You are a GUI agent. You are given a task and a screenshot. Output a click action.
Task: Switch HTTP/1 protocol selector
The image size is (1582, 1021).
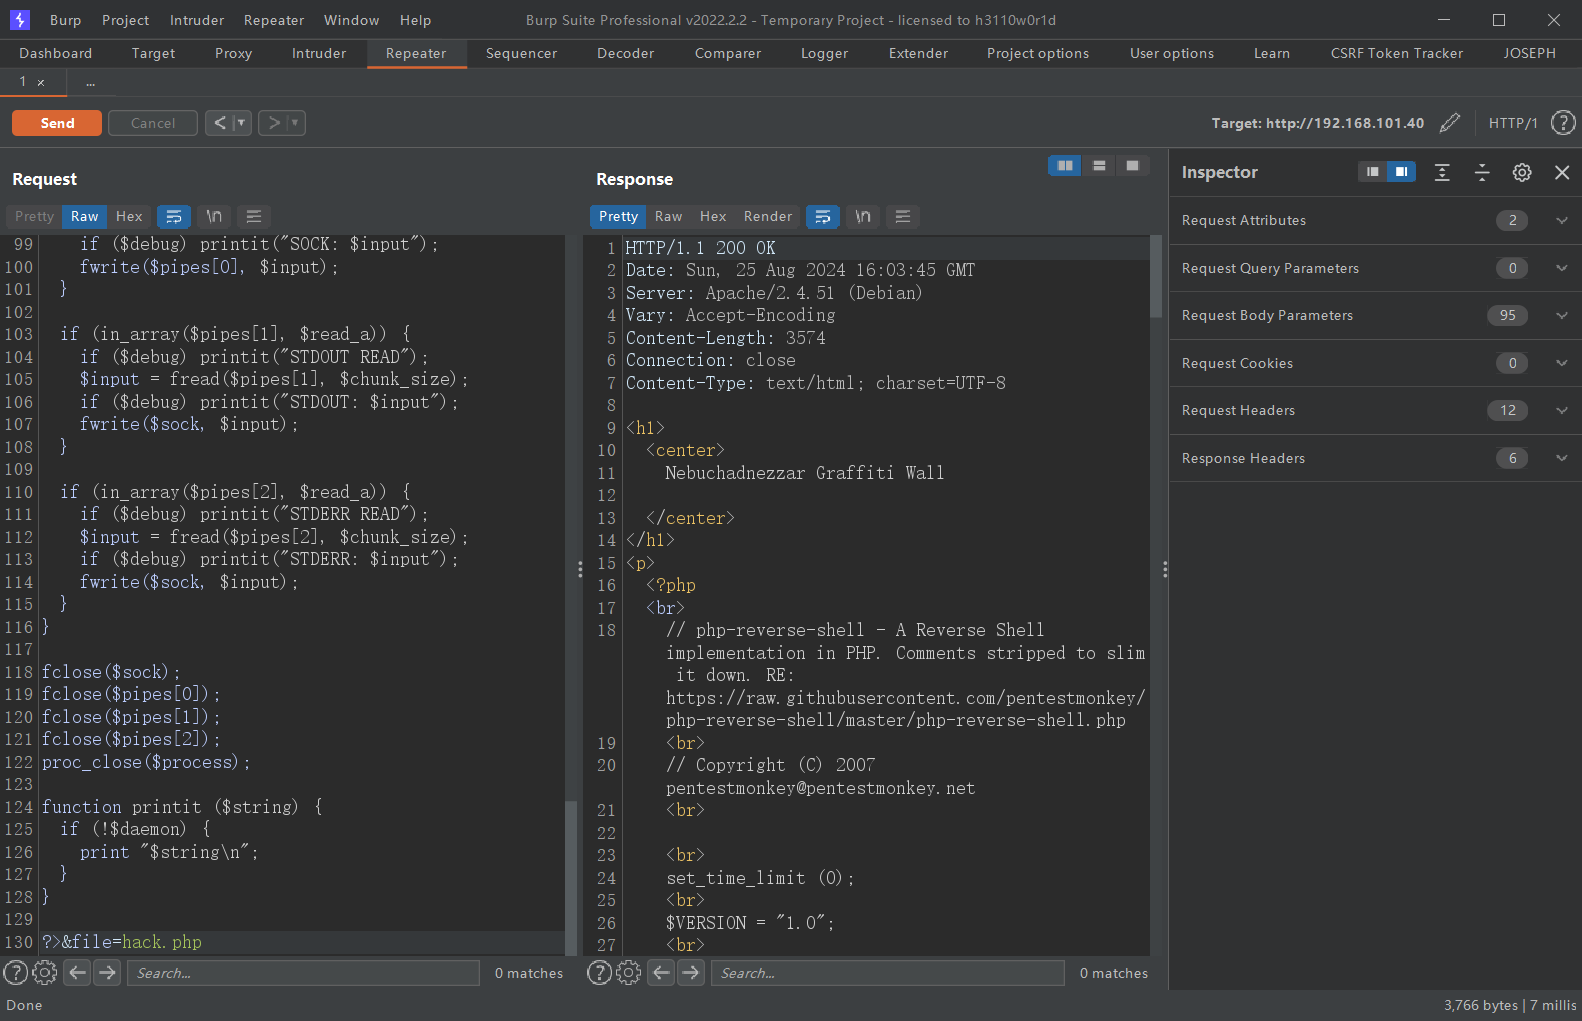tap(1513, 123)
